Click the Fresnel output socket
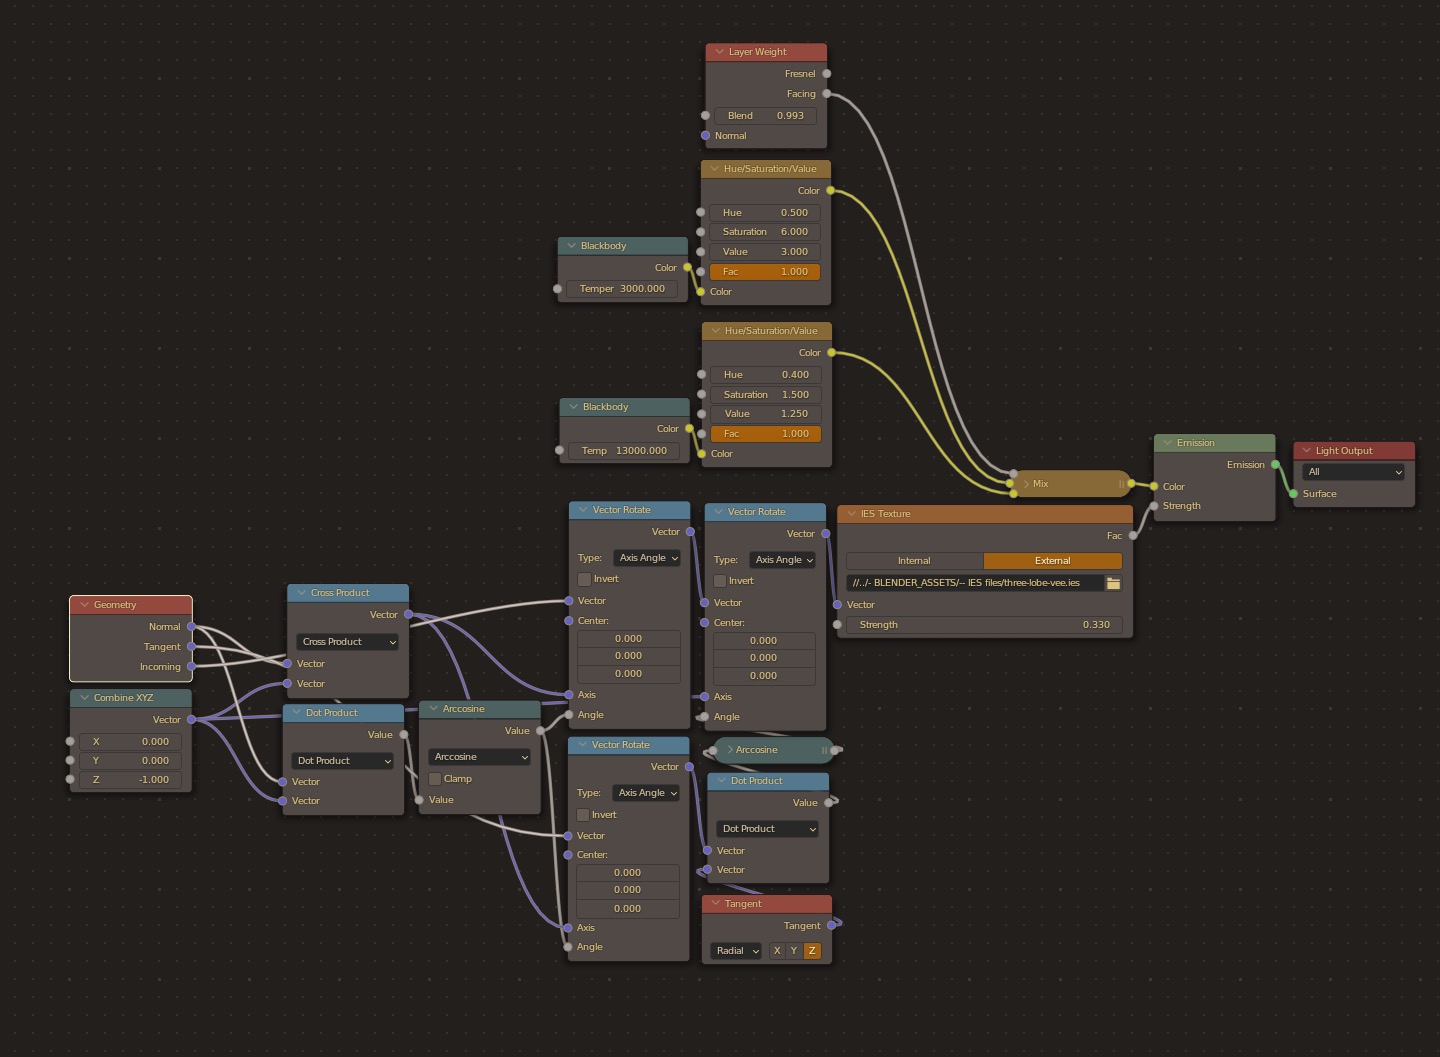The height and width of the screenshot is (1057, 1440). [x=827, y=73]
